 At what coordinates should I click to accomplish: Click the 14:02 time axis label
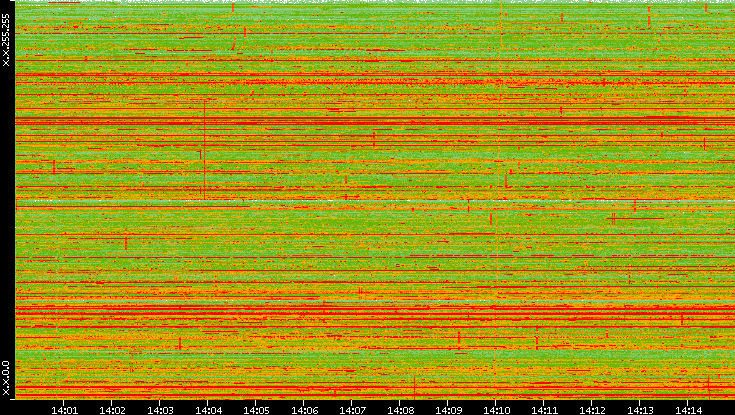[x=112, y=410]
